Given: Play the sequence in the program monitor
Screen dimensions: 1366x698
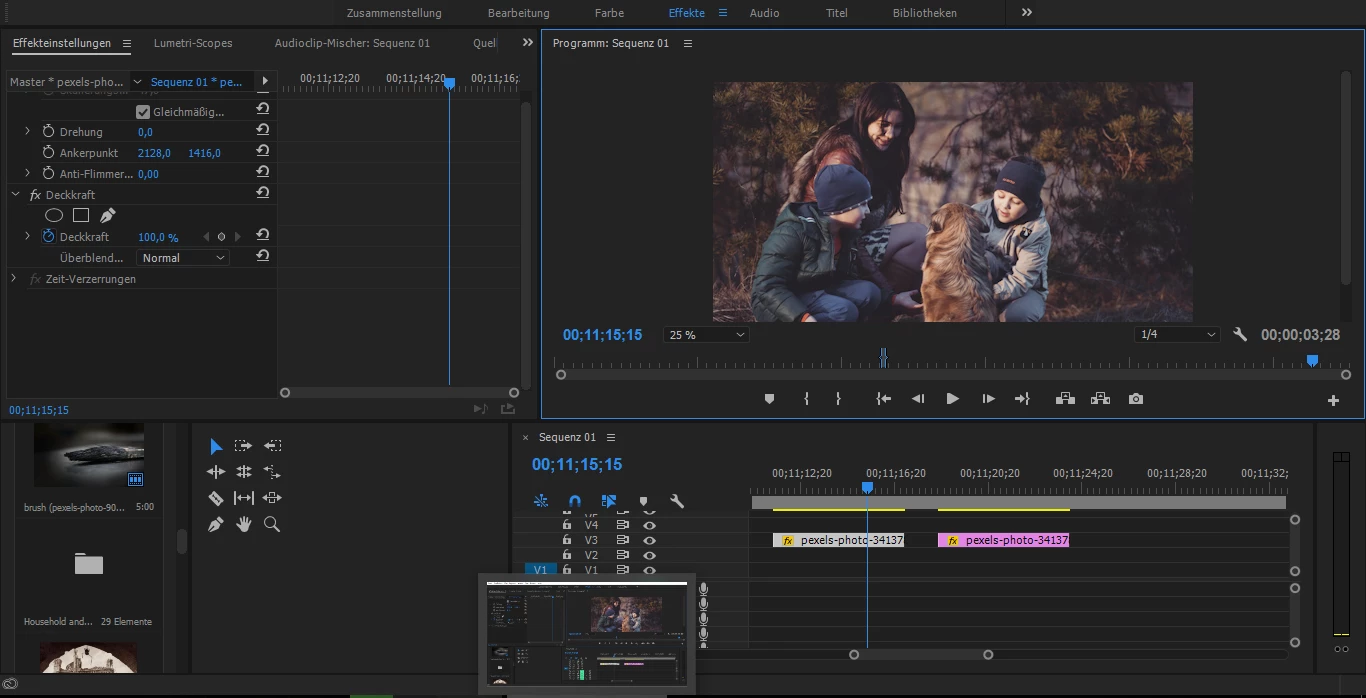Looking at the screenshot, I should [952, 399].
